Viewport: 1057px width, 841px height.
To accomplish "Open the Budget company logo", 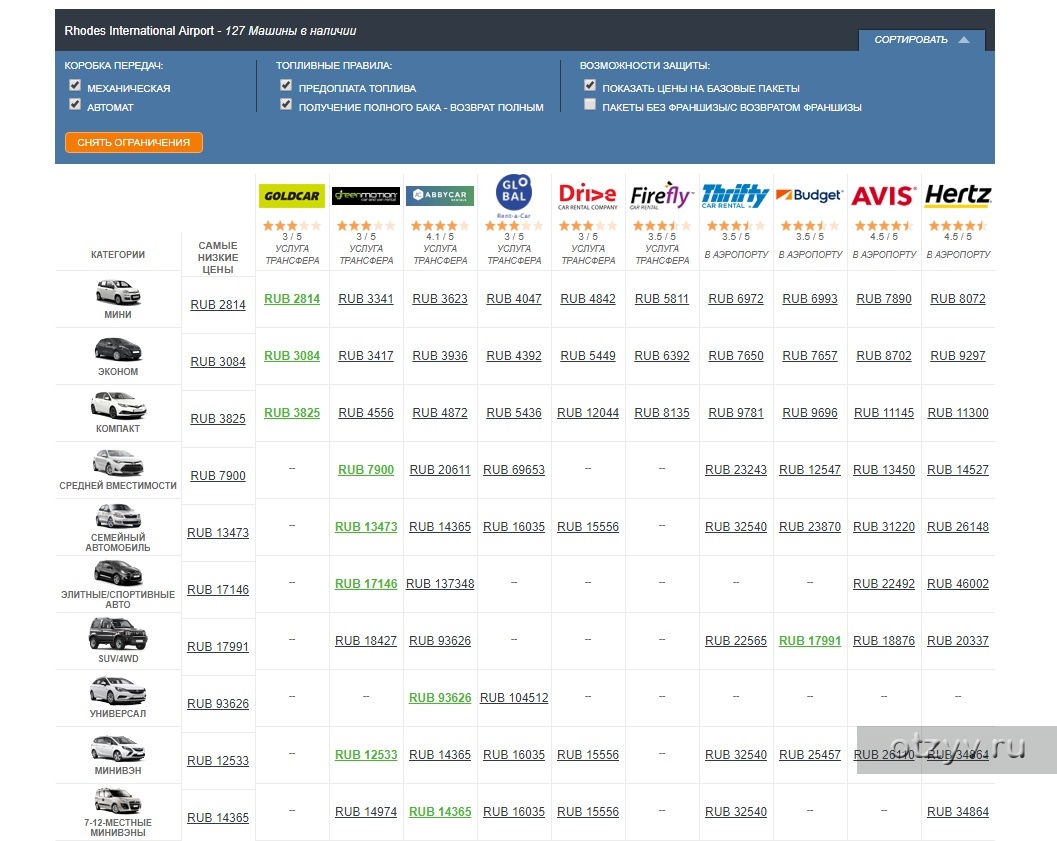I will 809,195.
